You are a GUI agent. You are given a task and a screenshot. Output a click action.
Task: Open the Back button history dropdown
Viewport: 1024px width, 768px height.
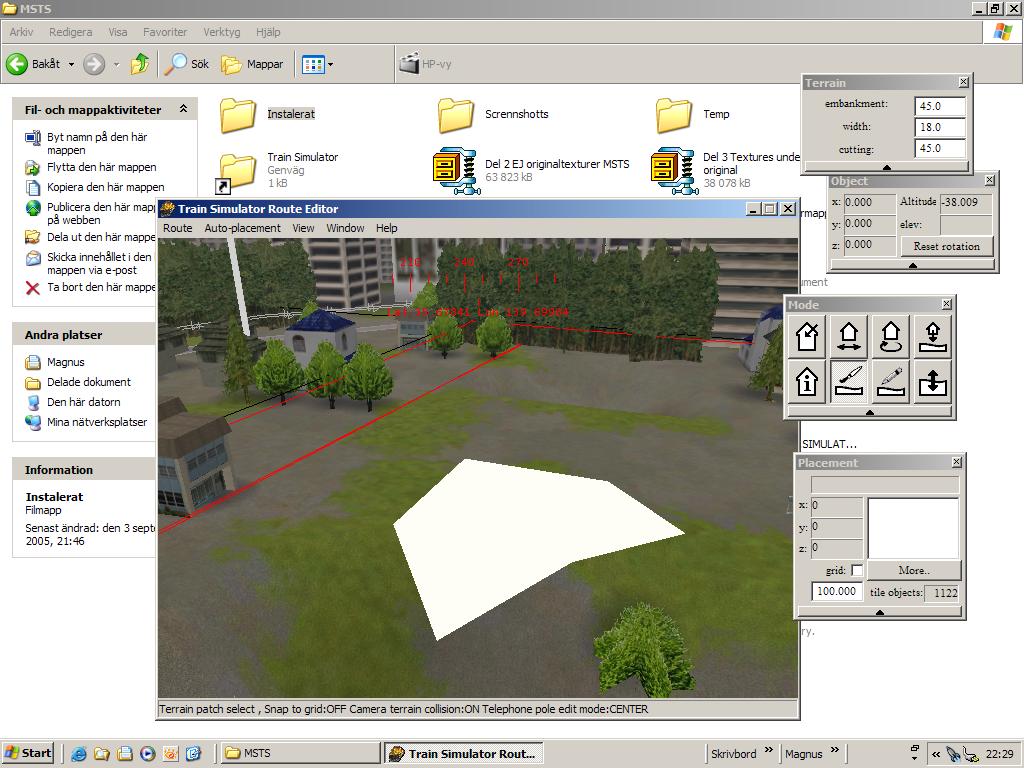pos(71,64)
